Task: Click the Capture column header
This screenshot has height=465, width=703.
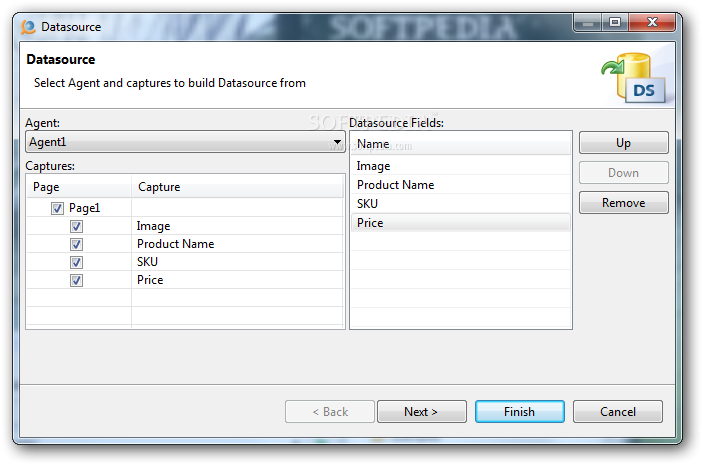Action: (237, 187)
